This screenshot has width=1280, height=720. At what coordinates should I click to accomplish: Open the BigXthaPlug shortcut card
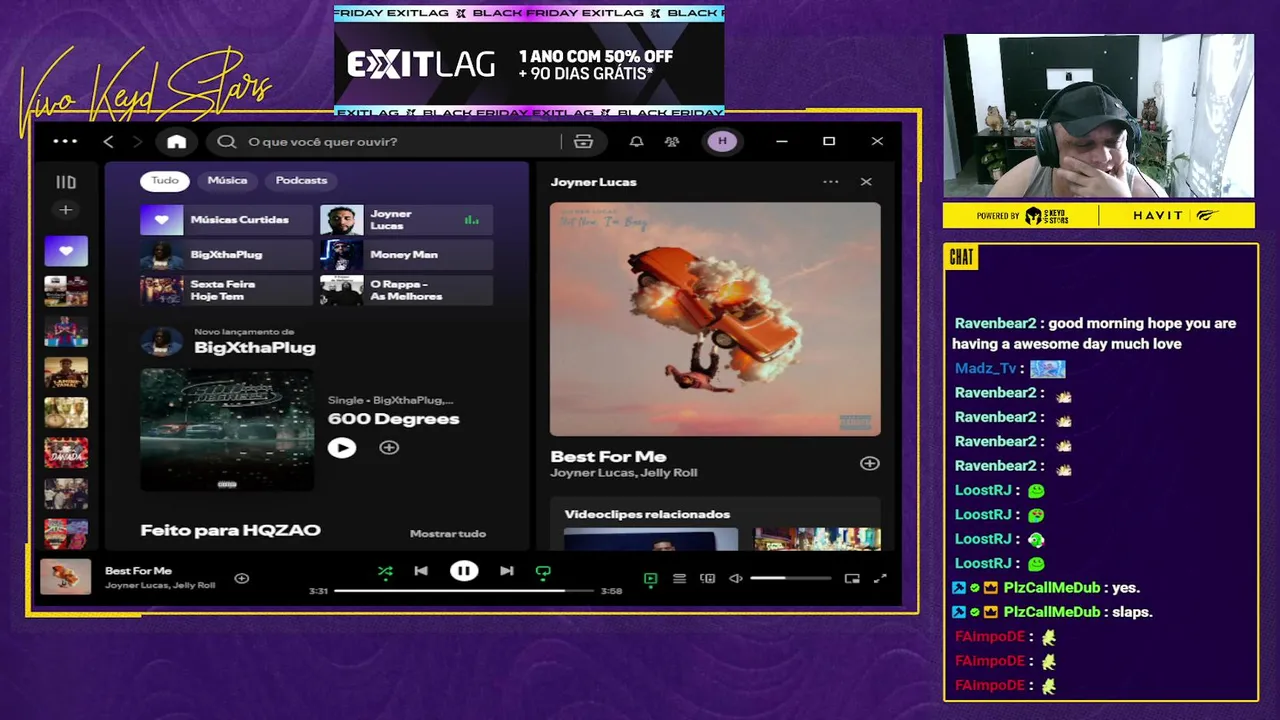pos(226,255)
